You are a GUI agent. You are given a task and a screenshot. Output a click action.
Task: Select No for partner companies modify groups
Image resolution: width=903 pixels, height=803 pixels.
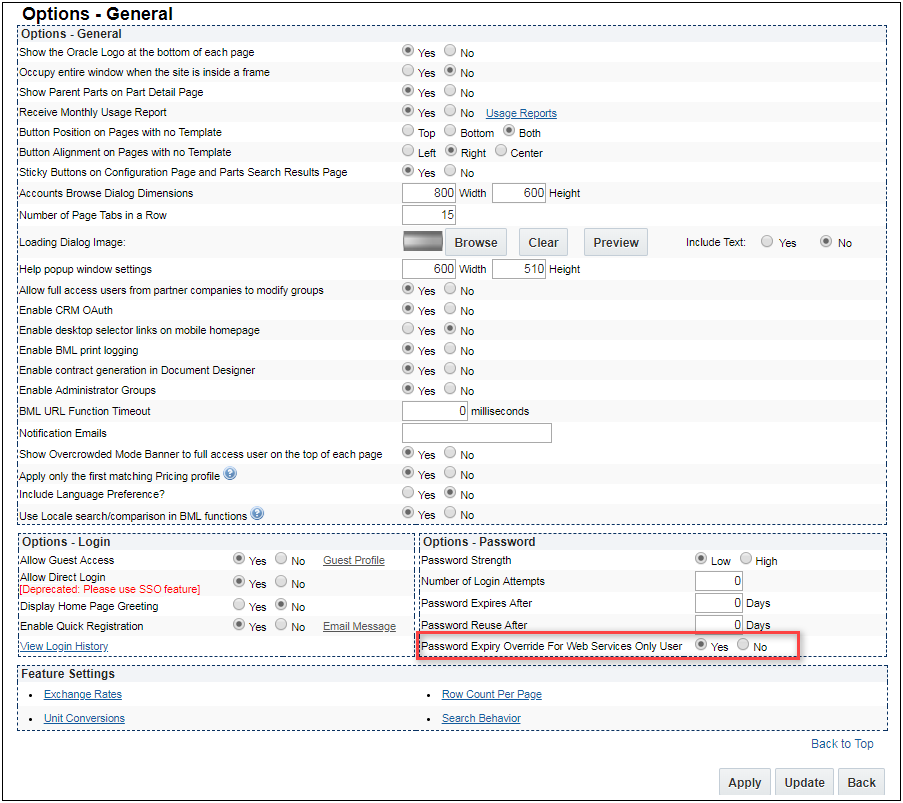pyautogui.click(x=450, y=289)
